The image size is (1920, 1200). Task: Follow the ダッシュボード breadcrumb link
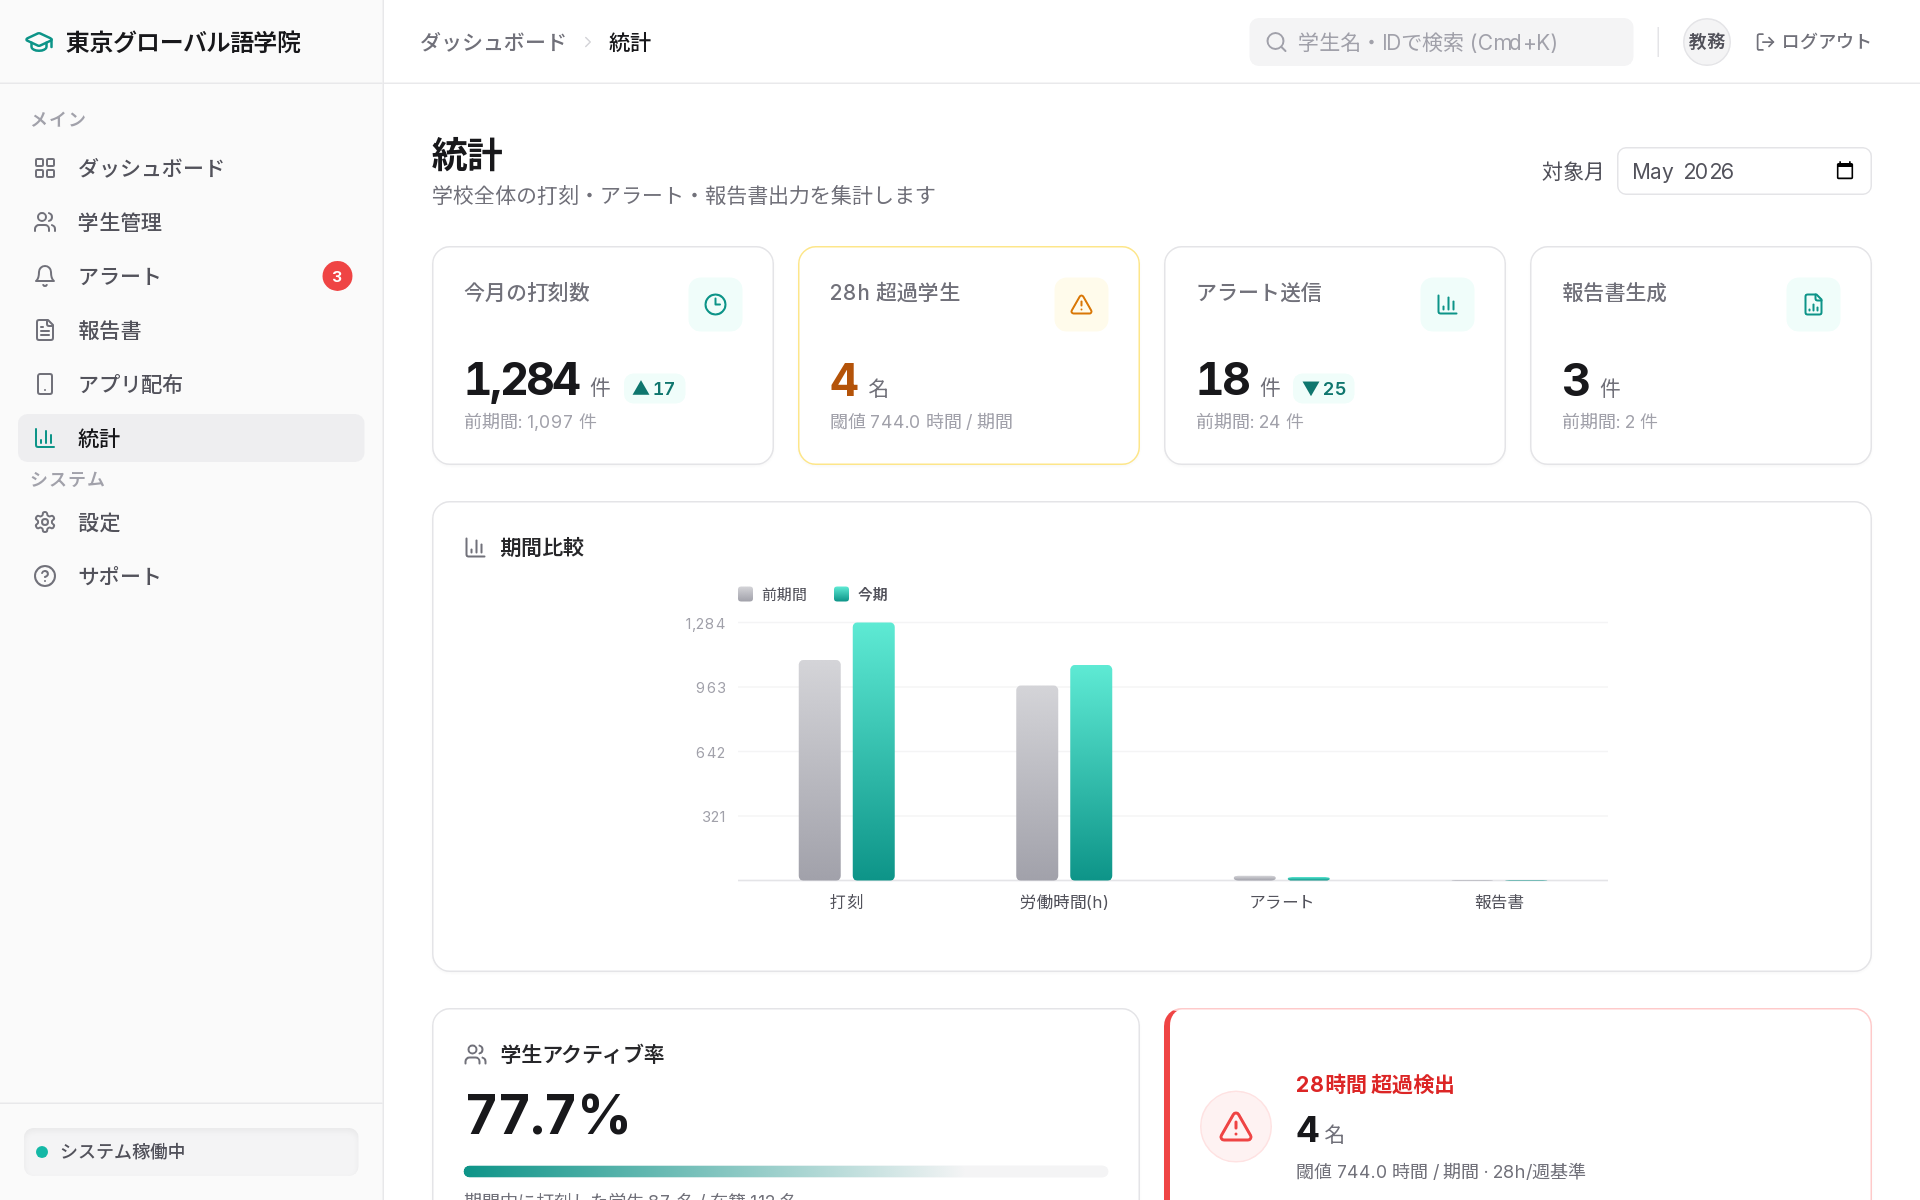[493, 42]
